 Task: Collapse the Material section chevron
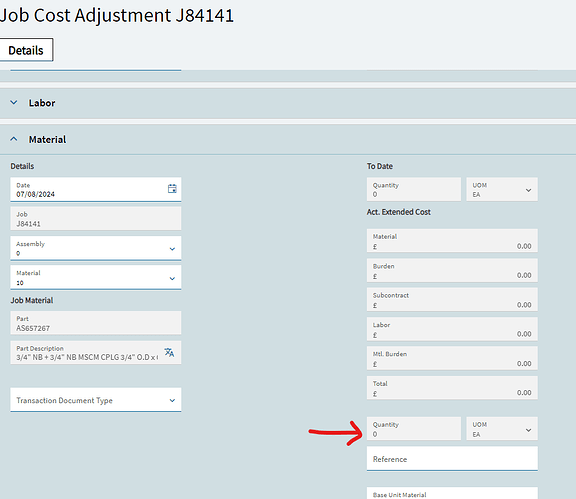click(x=14, y=139)
